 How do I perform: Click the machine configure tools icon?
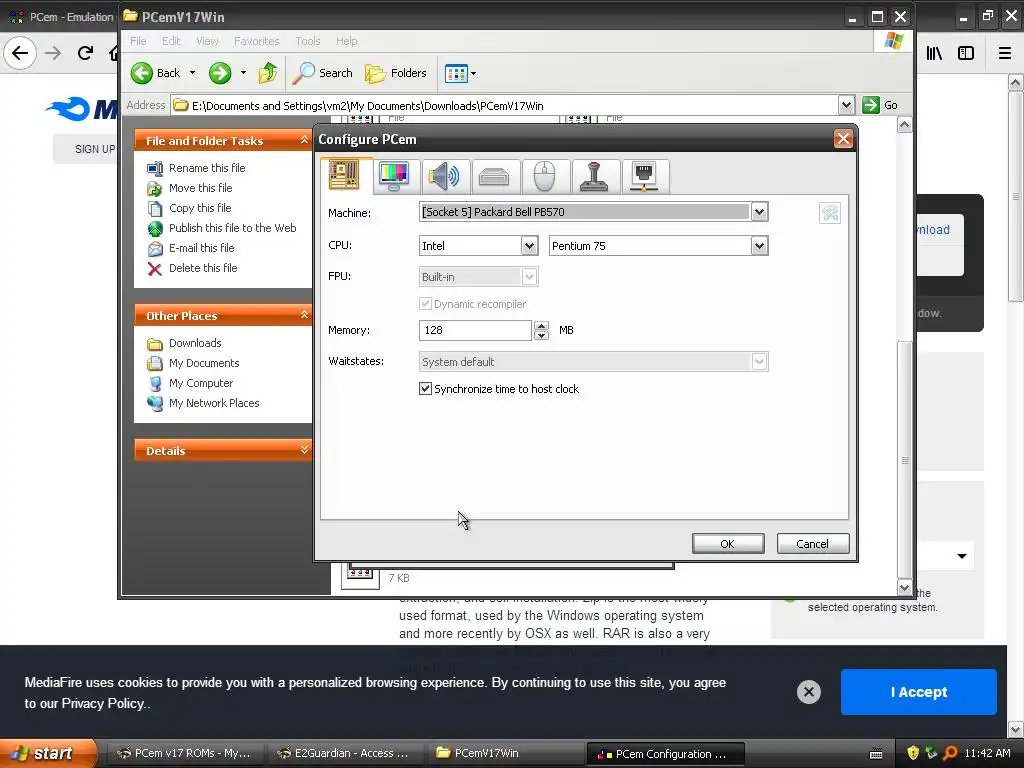(x=829, y=213)
